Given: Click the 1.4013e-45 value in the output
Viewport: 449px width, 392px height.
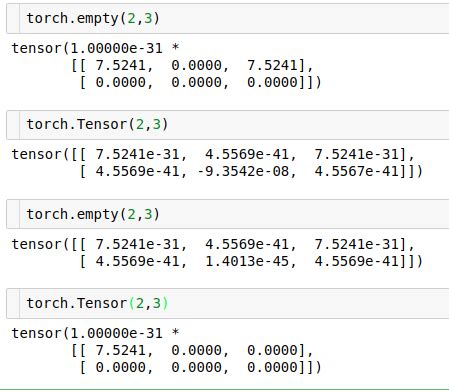Looking at the screenshot, I should tap(247, 261).
